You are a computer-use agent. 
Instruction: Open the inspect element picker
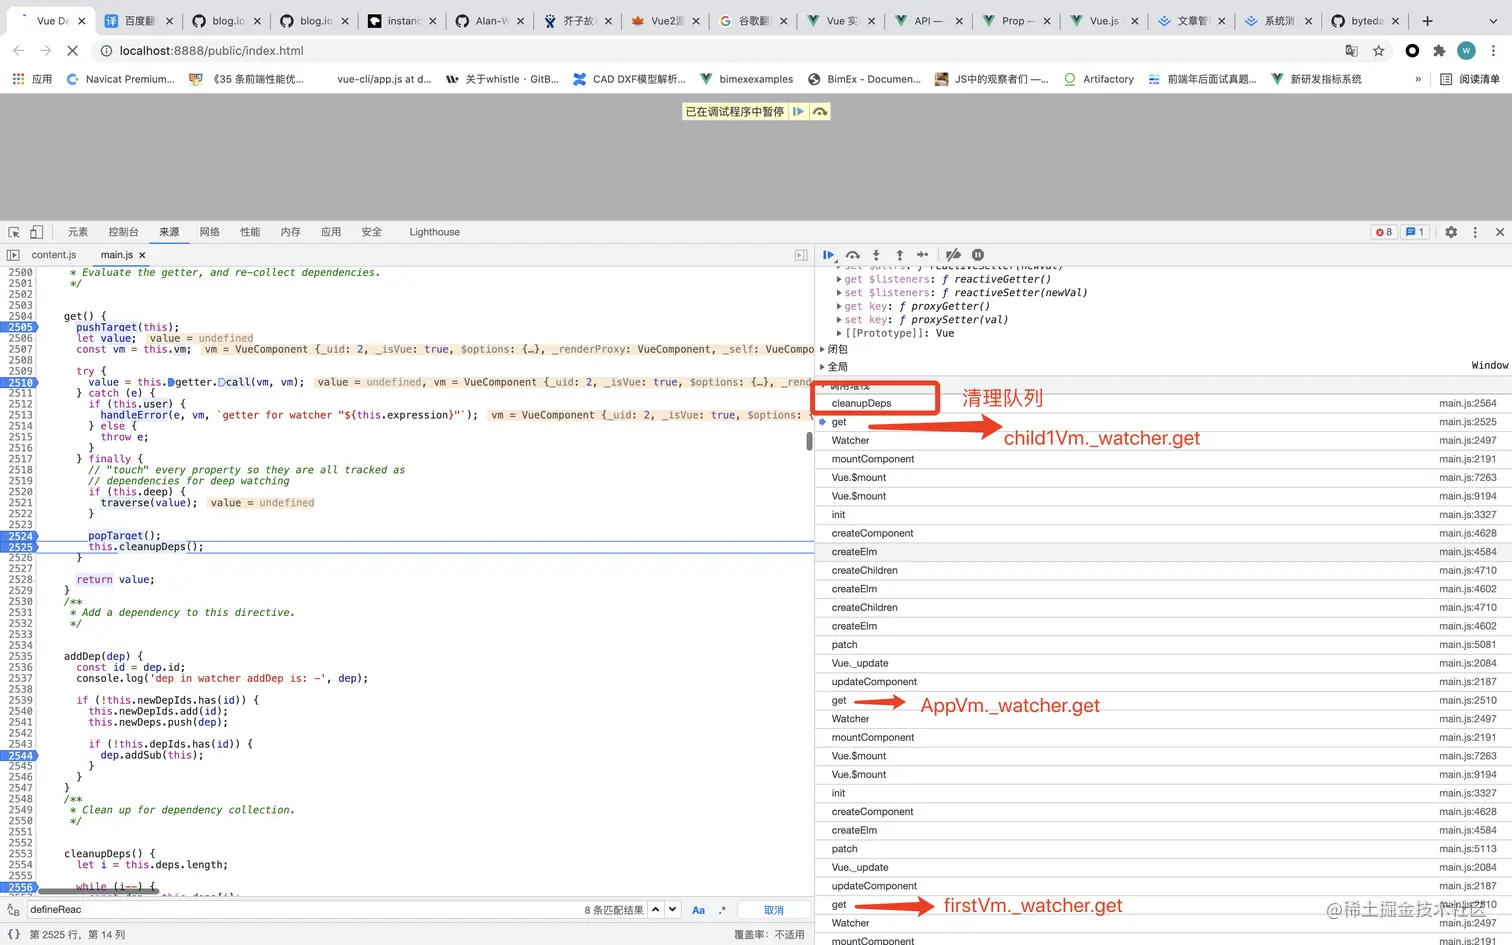(x=14, y=232)
